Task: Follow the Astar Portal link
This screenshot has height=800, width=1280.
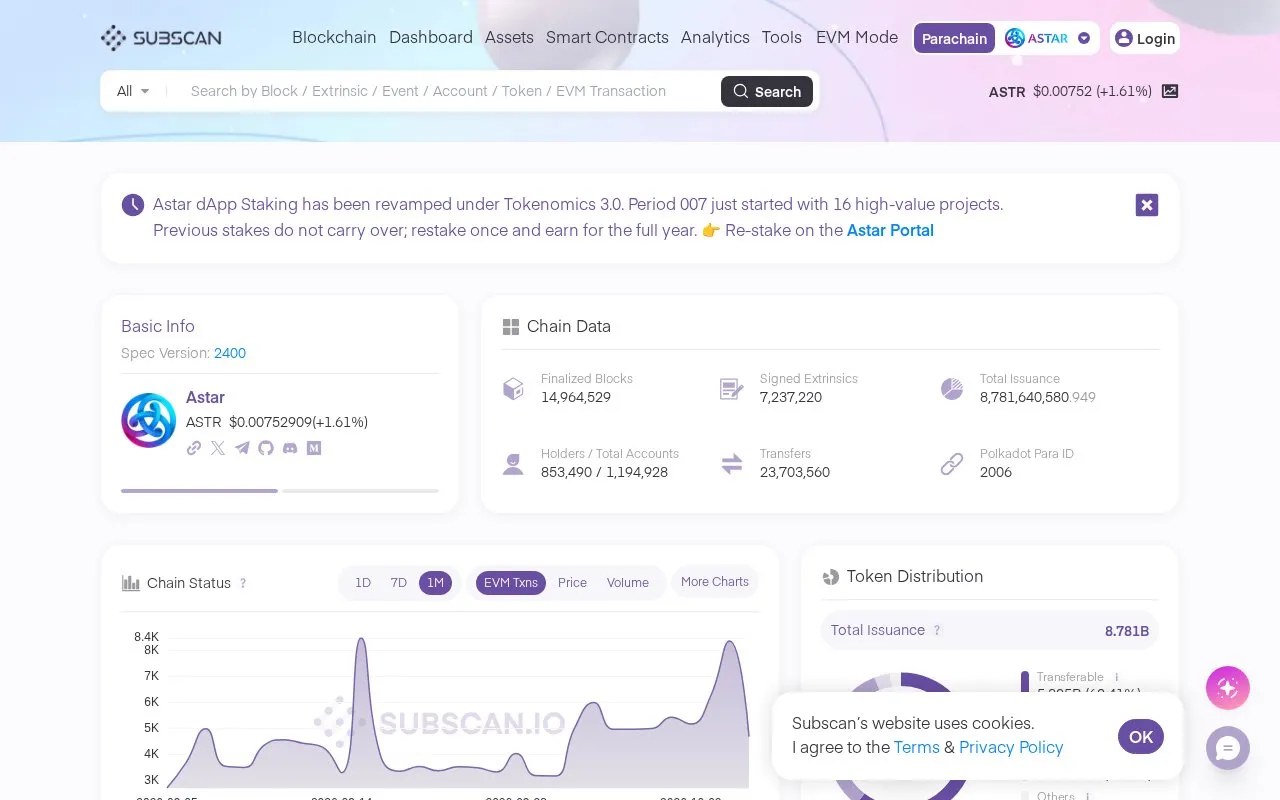Action: [x=890, y=230]
